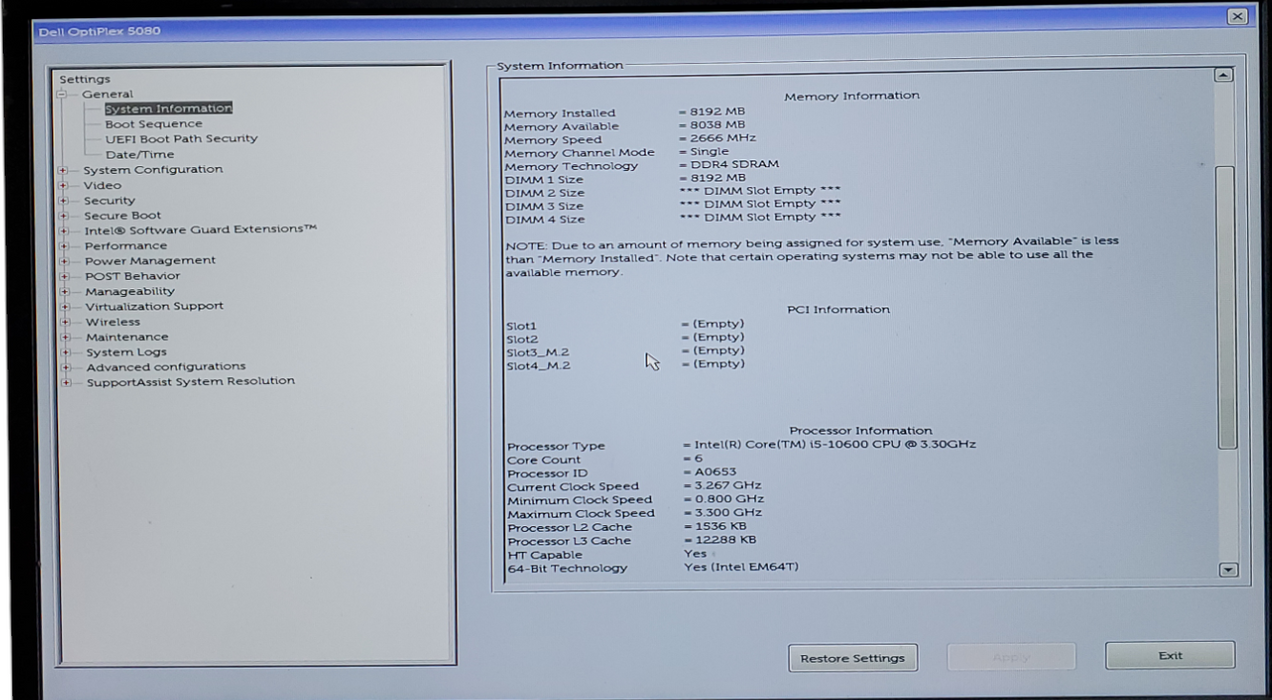The width and height of the screenshot is (1272, 700).
Task: Click the Restore Settings button
Action: tap(853, 658)
